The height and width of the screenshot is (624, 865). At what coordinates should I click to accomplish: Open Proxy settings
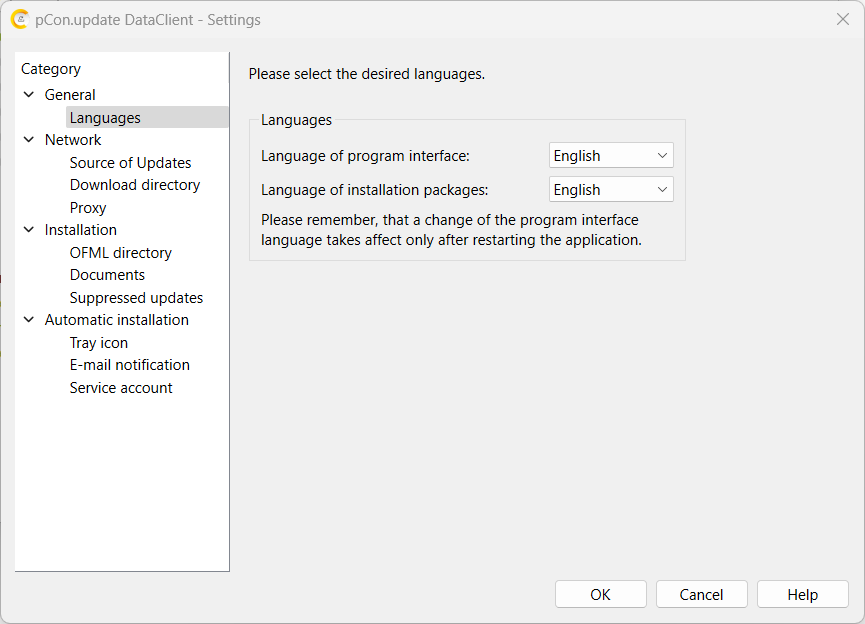tap(88, 208)
